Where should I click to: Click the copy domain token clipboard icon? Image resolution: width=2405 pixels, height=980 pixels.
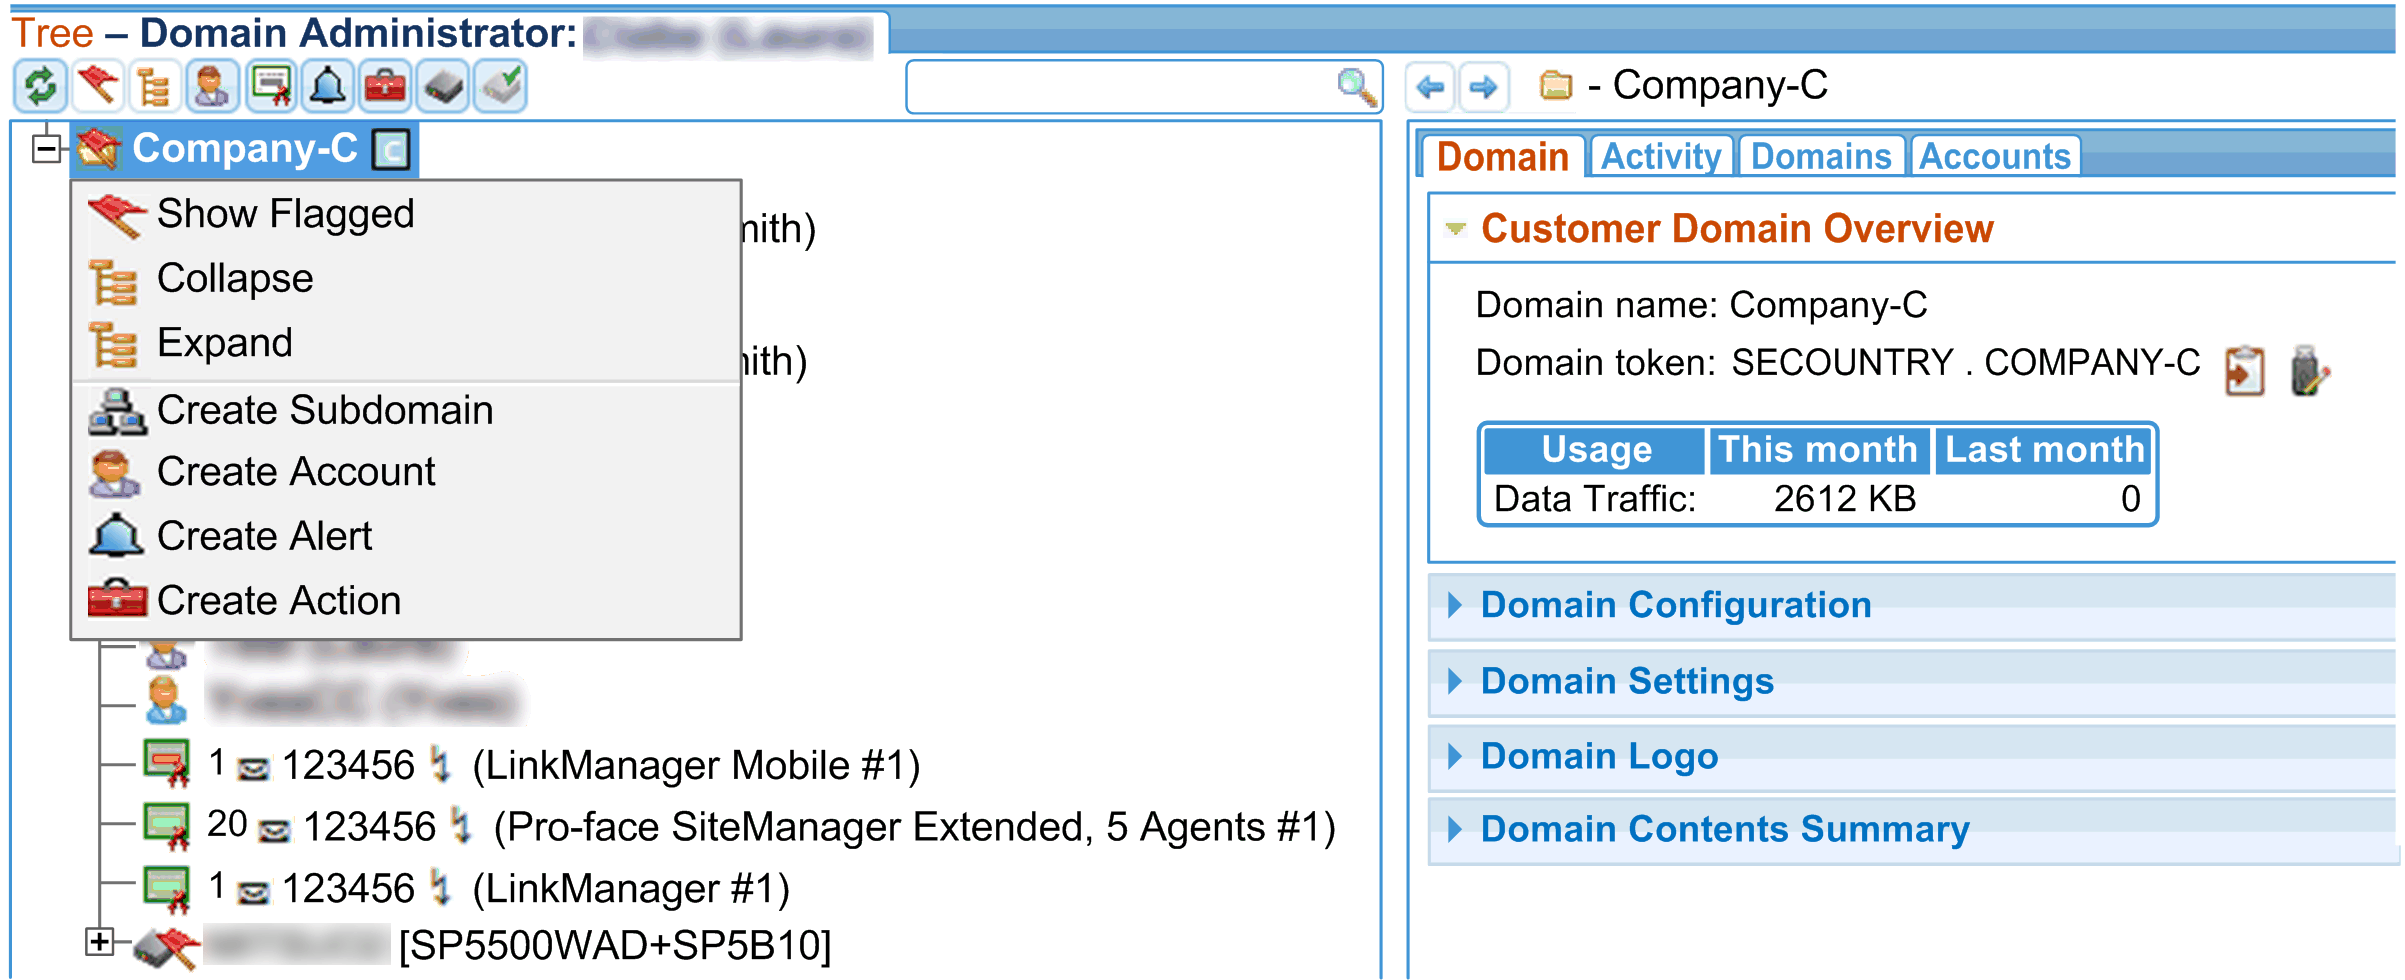[x=2244, y=372]
